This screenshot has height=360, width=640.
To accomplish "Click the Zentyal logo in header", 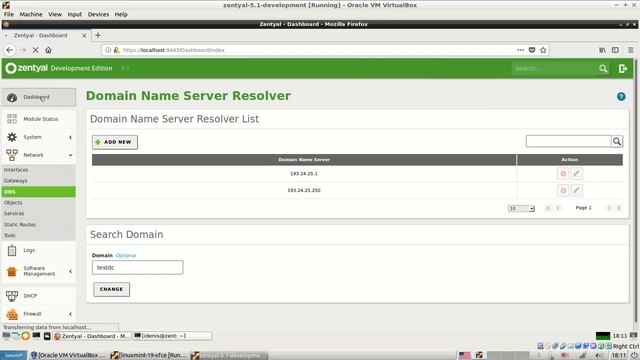I will tap(27, 68).
